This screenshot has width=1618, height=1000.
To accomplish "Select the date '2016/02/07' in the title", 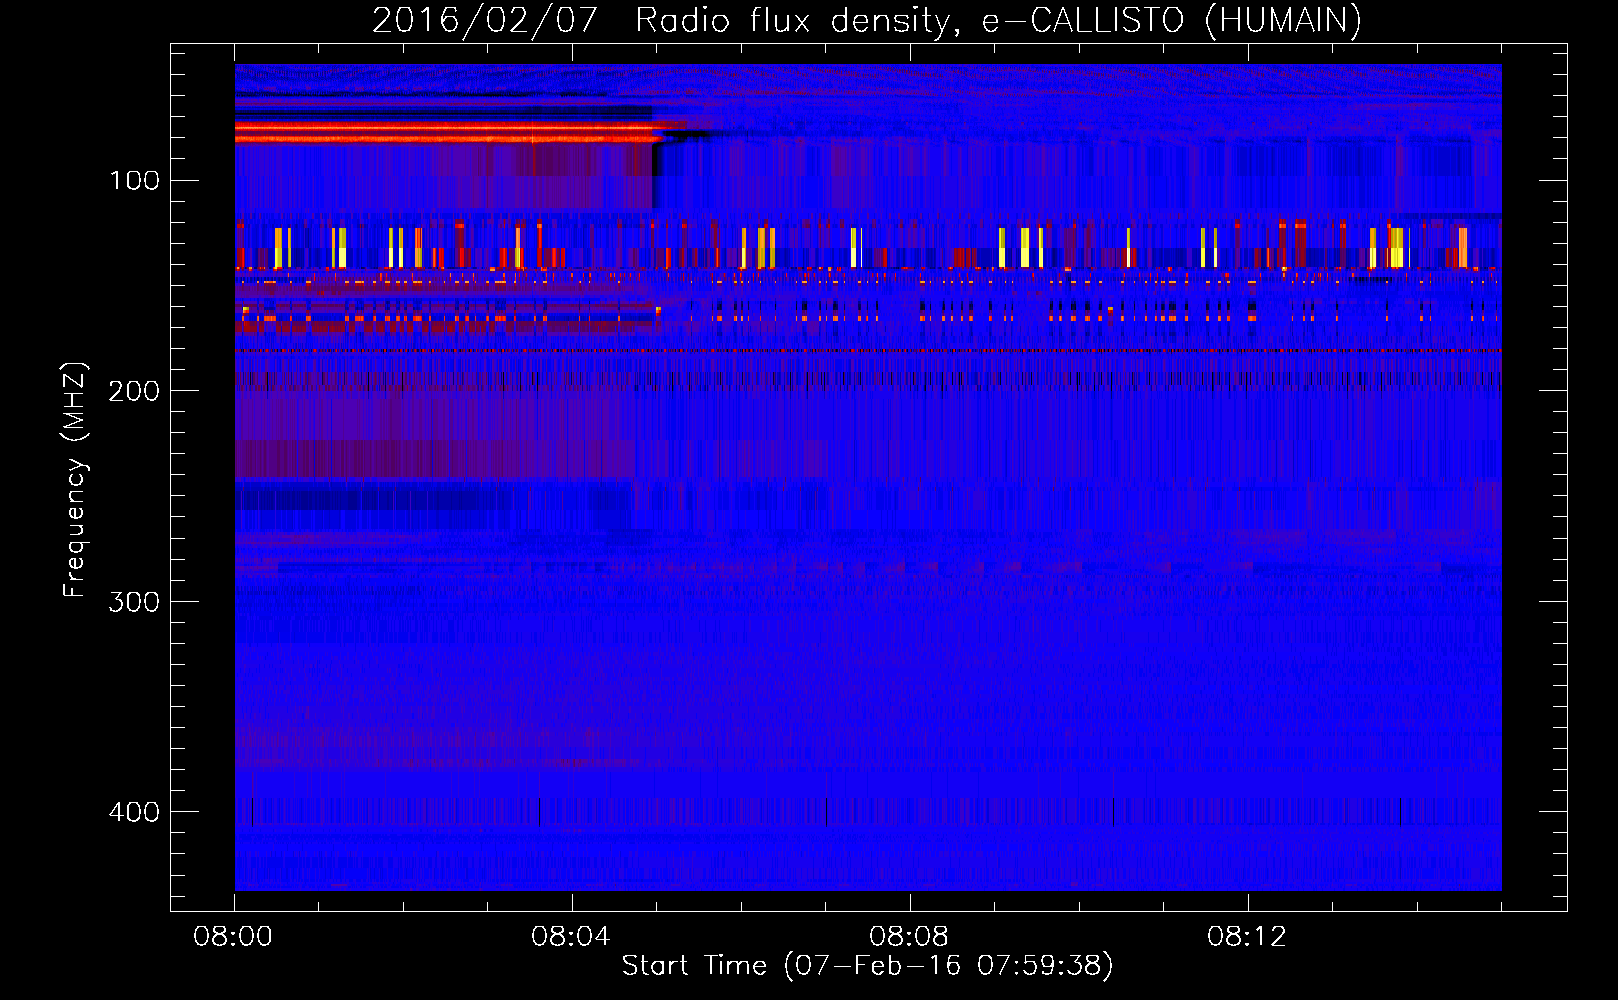I will (485, 20).
